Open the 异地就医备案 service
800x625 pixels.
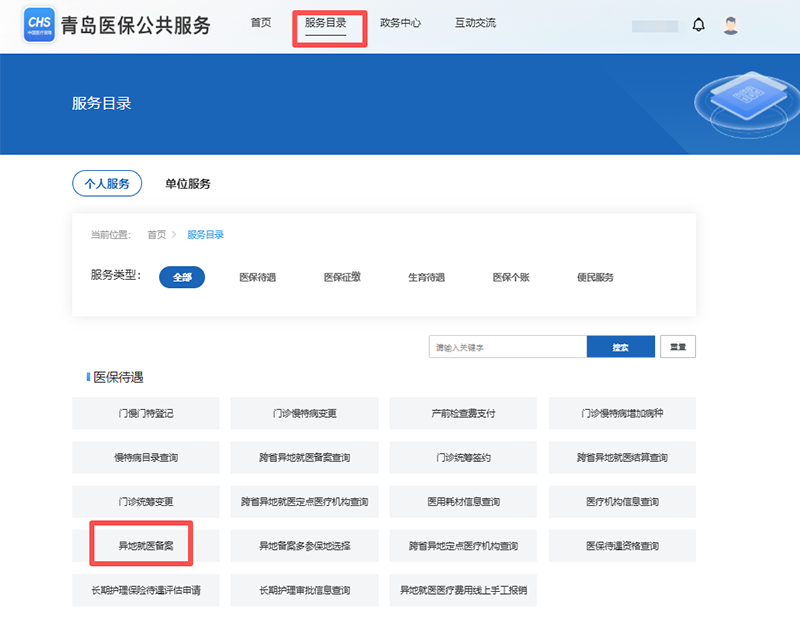coord(145,546)
